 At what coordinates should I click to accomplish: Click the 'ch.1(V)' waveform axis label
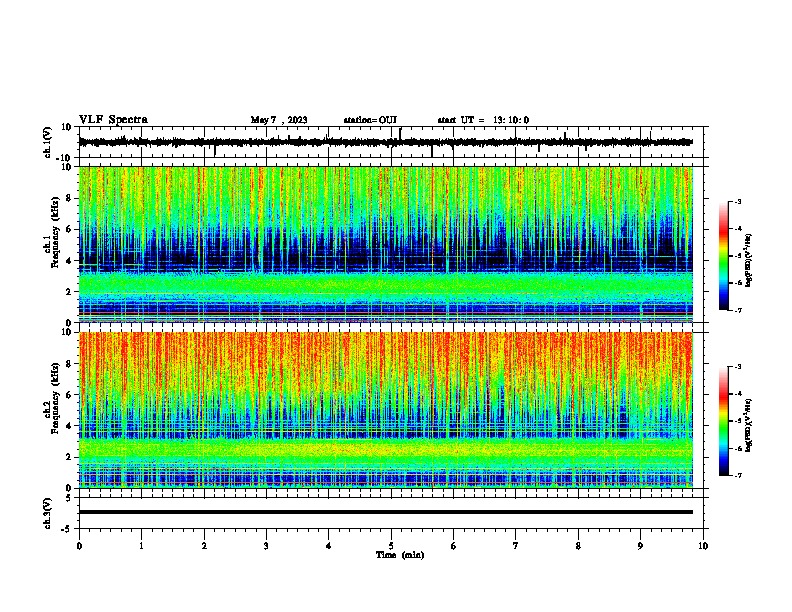(48, 142)
